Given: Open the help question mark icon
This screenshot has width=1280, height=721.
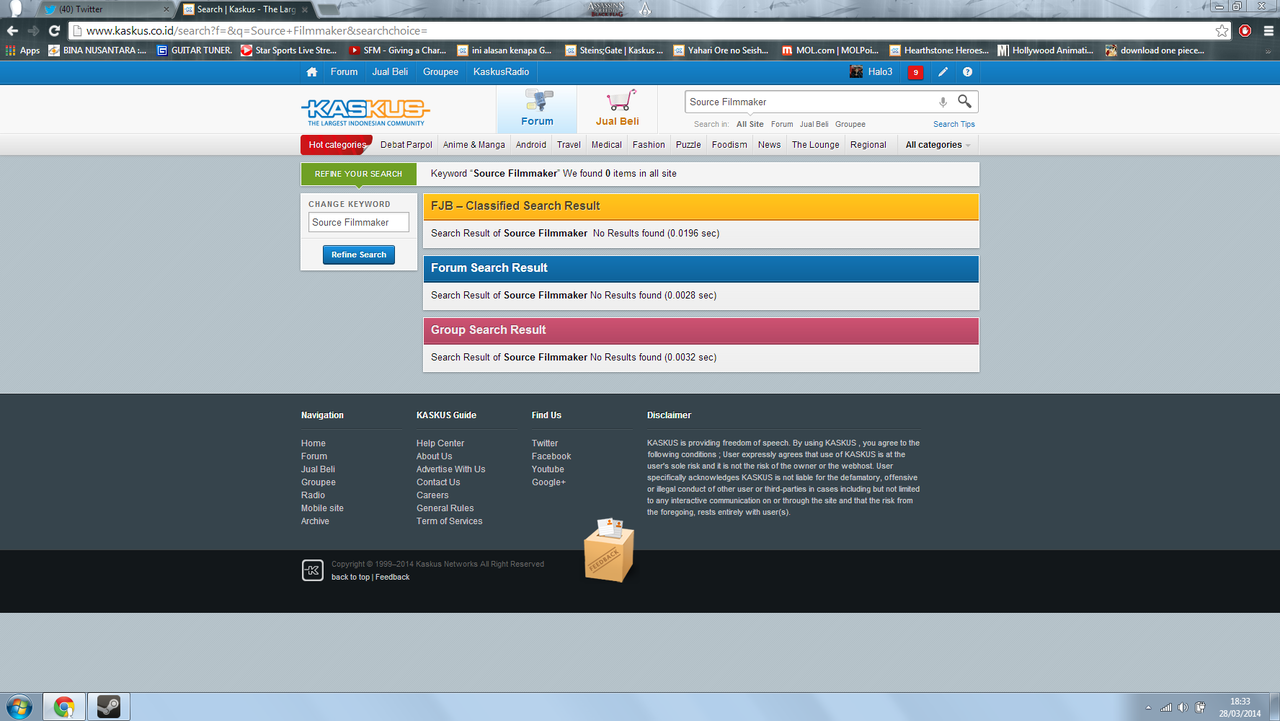Looking at the screenshot, I should tap(967, 72).
